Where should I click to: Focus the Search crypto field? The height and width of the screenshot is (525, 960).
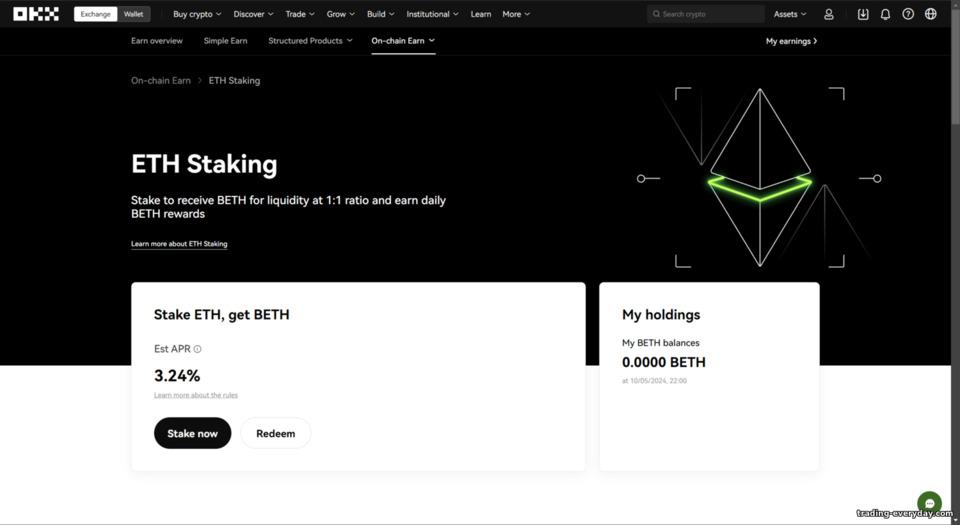[x=705, y=14]
